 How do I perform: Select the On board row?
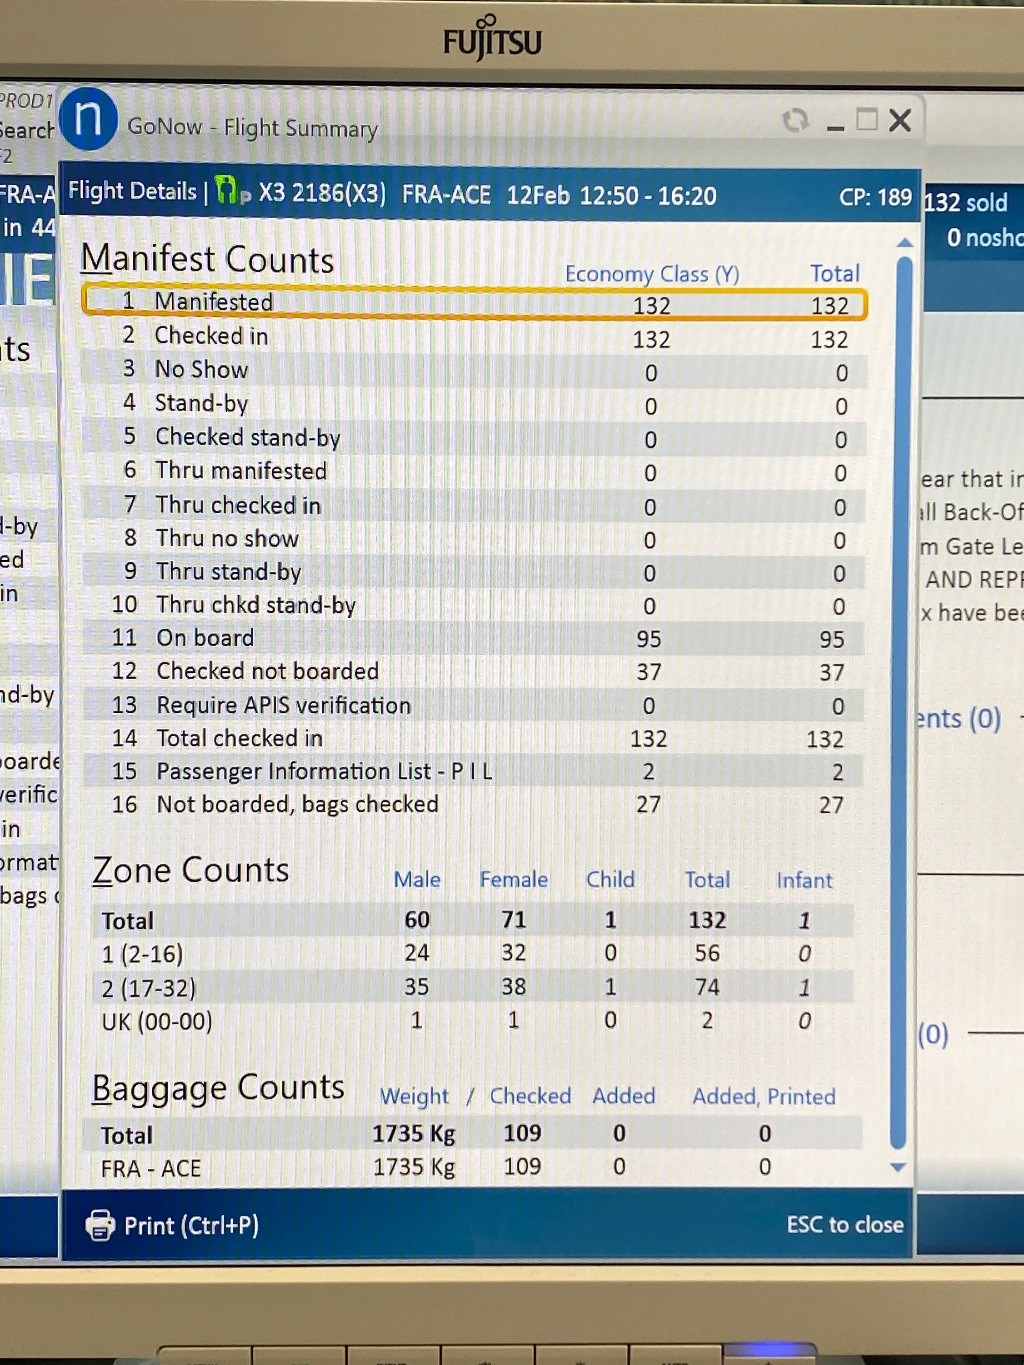[x=474, y=638]
